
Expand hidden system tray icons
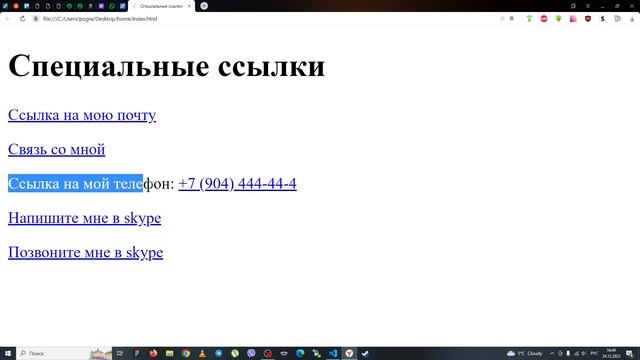pyautogui.click(x=552, y=353)
